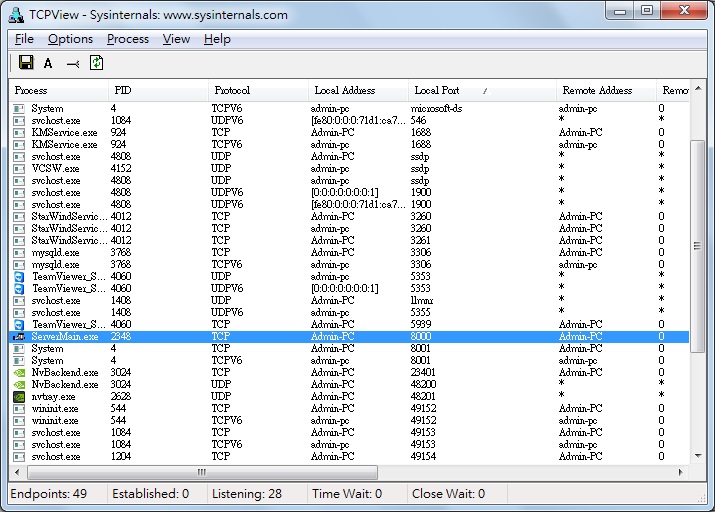Screen dimensions: 715x512
Task: Click the NvBackend.exe icon on port 23401 row
Action: [19, 372]
